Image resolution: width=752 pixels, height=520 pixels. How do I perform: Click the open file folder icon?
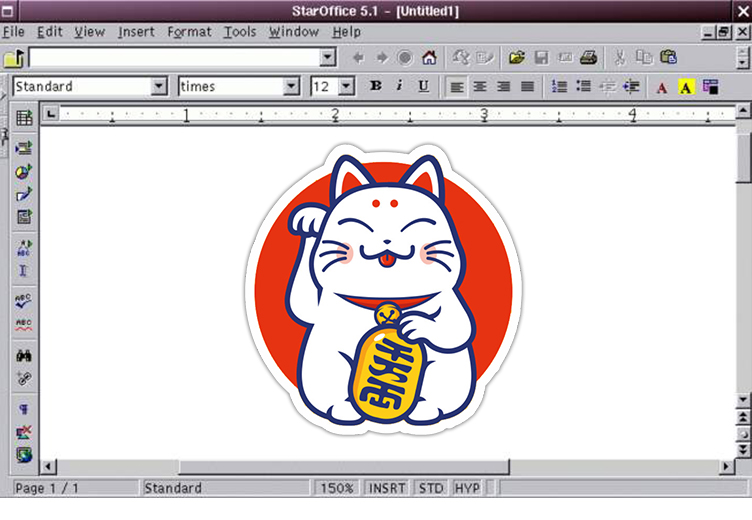coord(517,58)
